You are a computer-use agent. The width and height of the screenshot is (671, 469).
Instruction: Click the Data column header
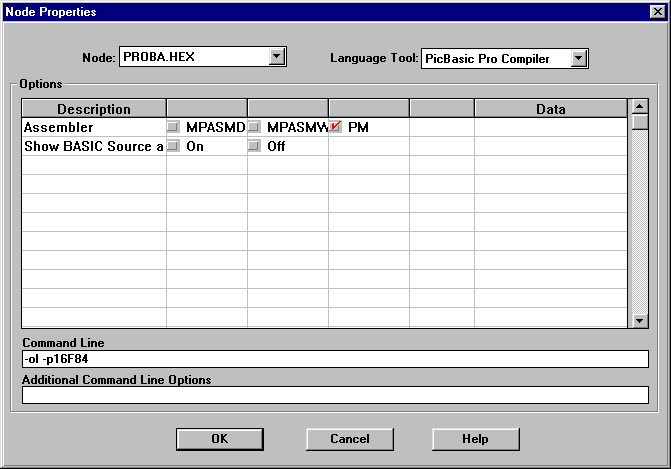551,109
